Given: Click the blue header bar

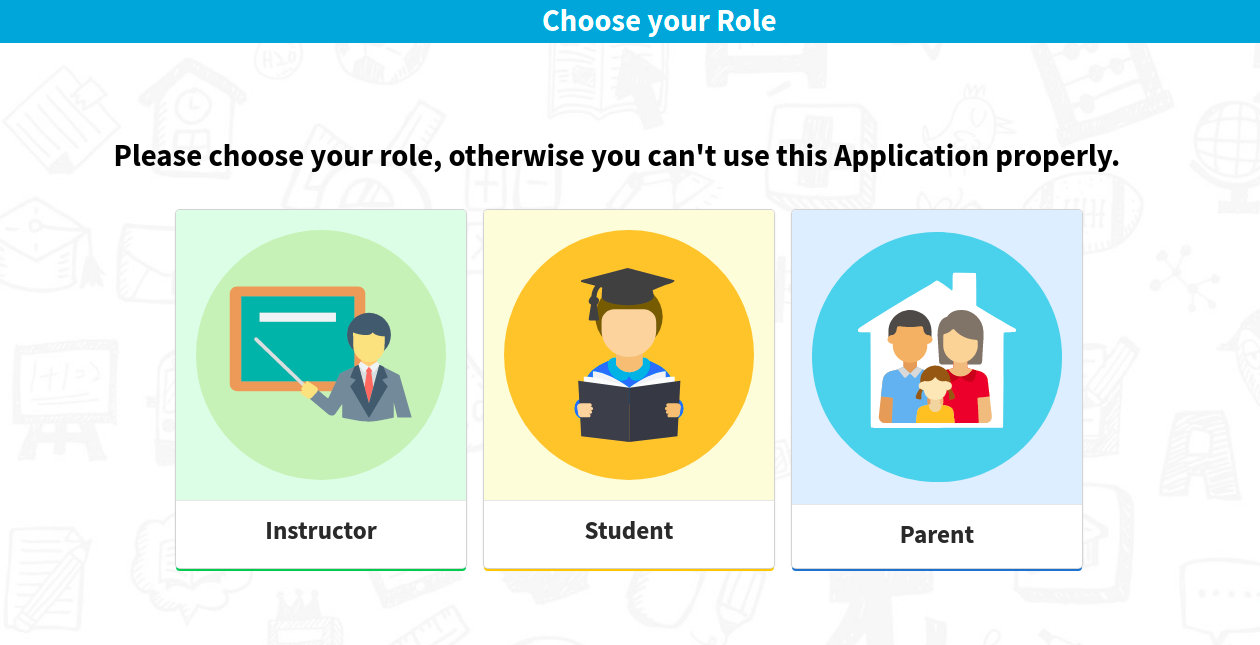Looking at the screenshot, I should pyautogui.click(x=630, y=21).
